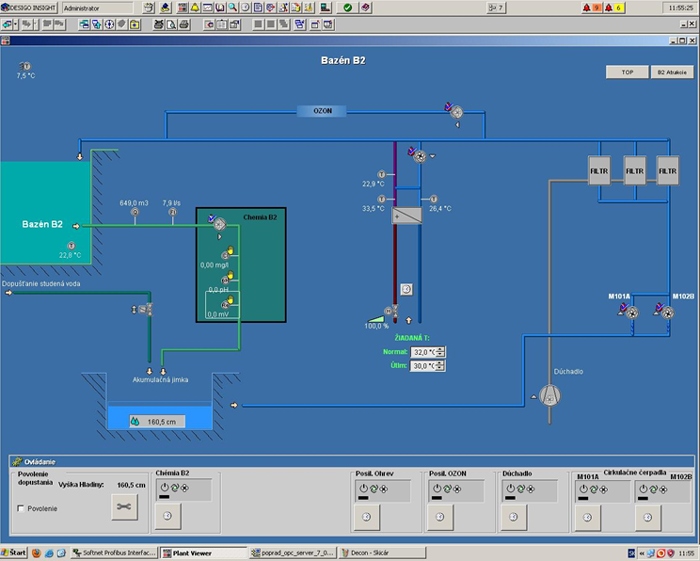
Task: Select the heating pump above the exchanger
Action: pos(418,155)
